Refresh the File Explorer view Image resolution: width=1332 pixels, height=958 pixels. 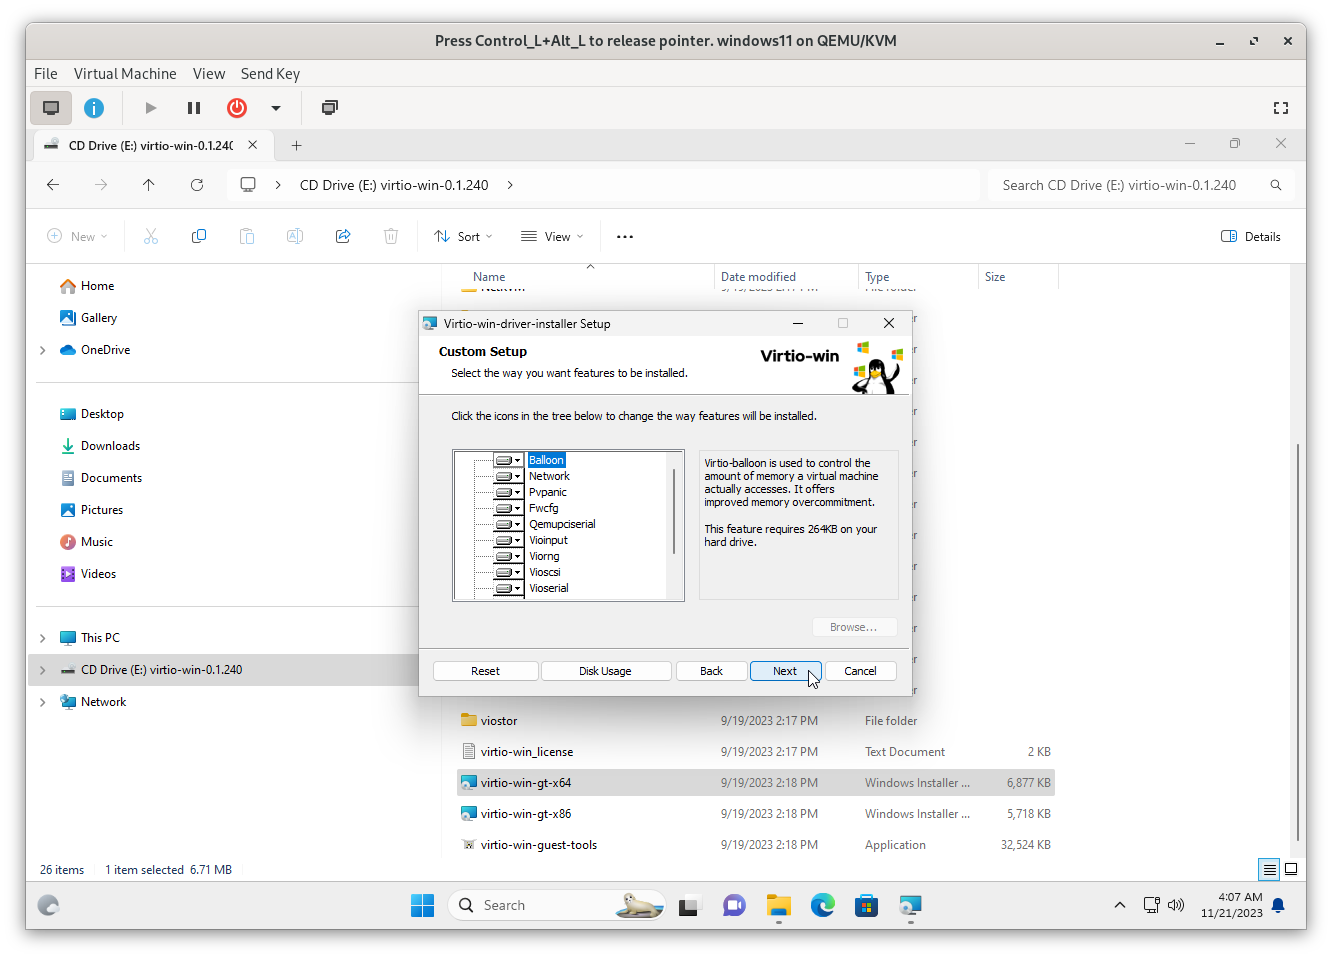click(x=197, y=185)
